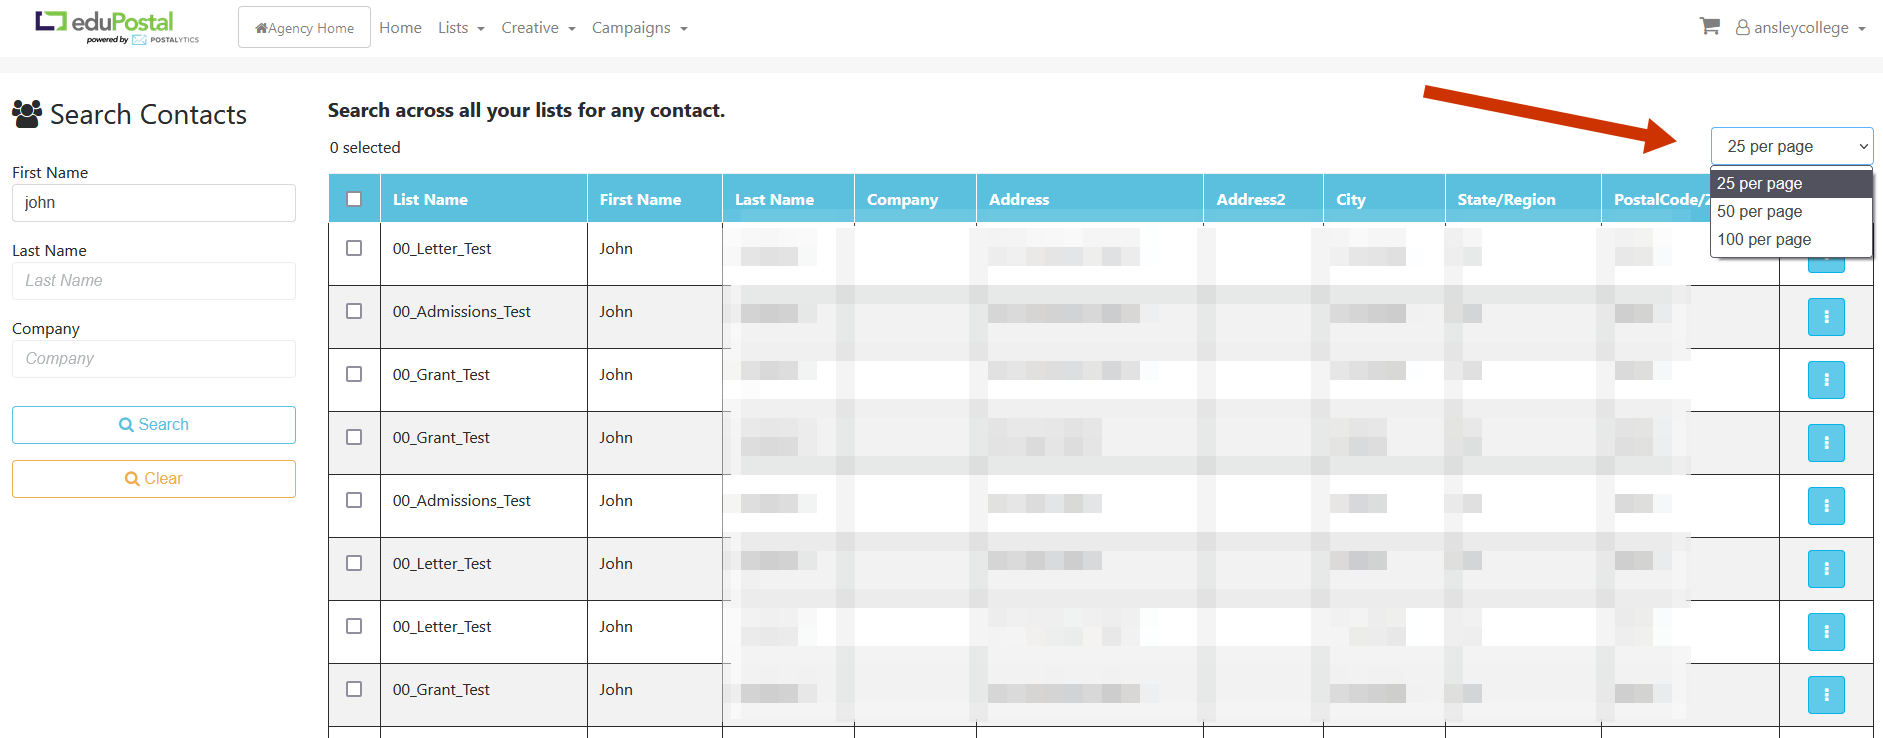Click 00_Admissions_Test in the second row
1883x738 pixels.
(x=461, y=311)
